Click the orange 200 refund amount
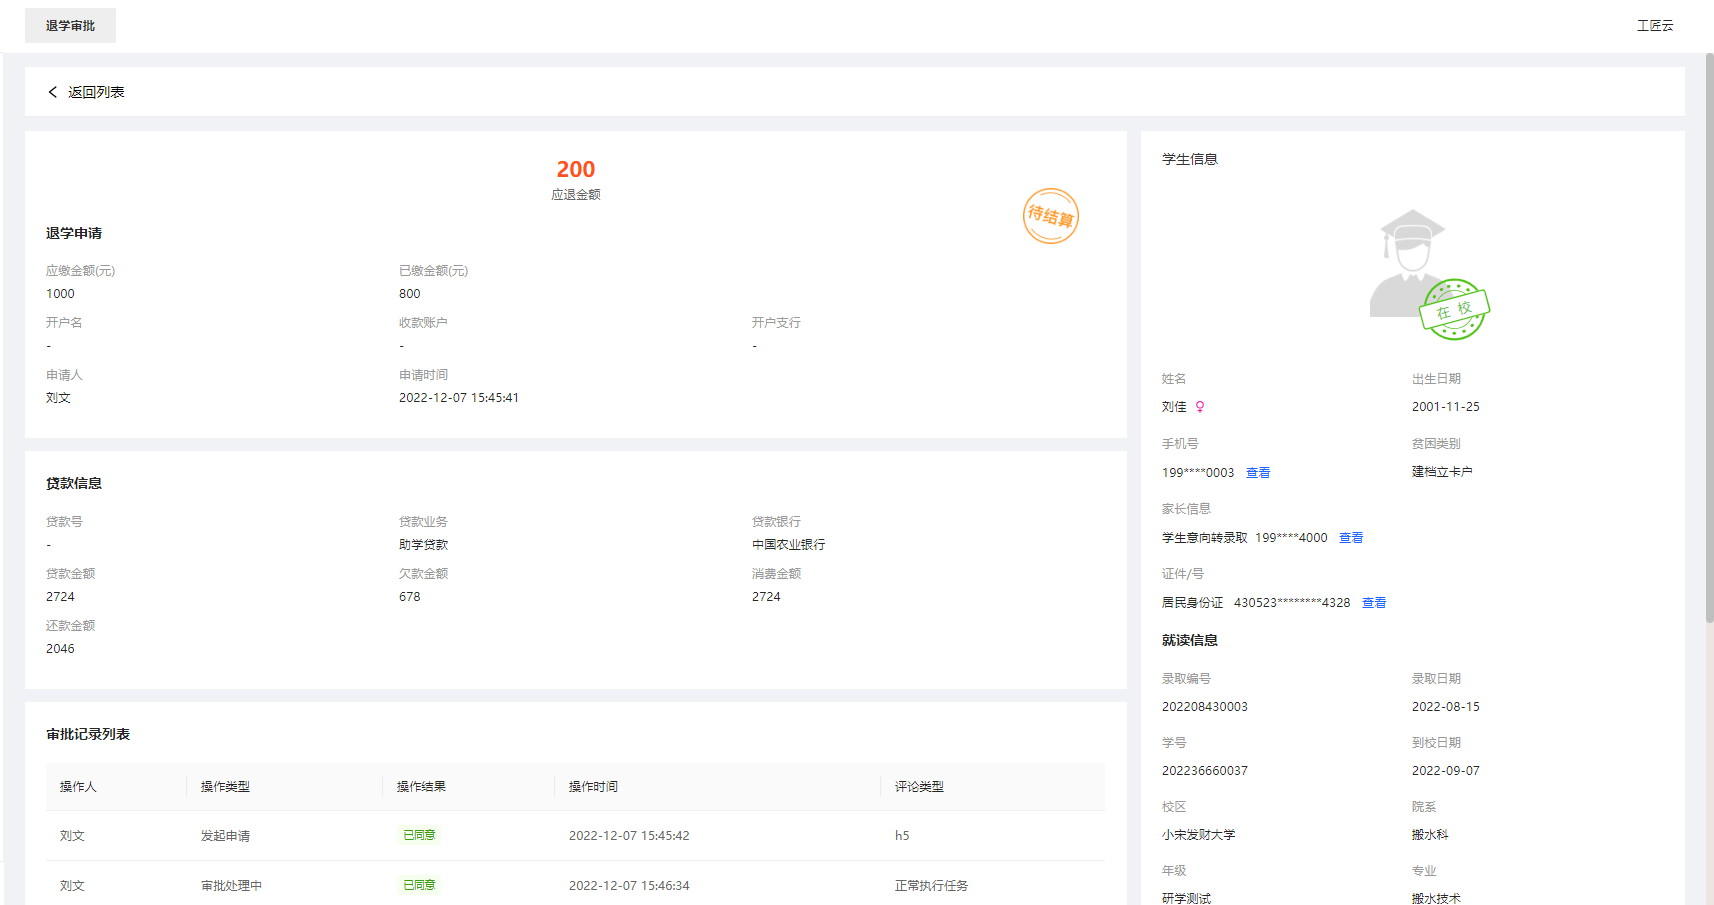1714x905 pixels. [x=575, y=168]
